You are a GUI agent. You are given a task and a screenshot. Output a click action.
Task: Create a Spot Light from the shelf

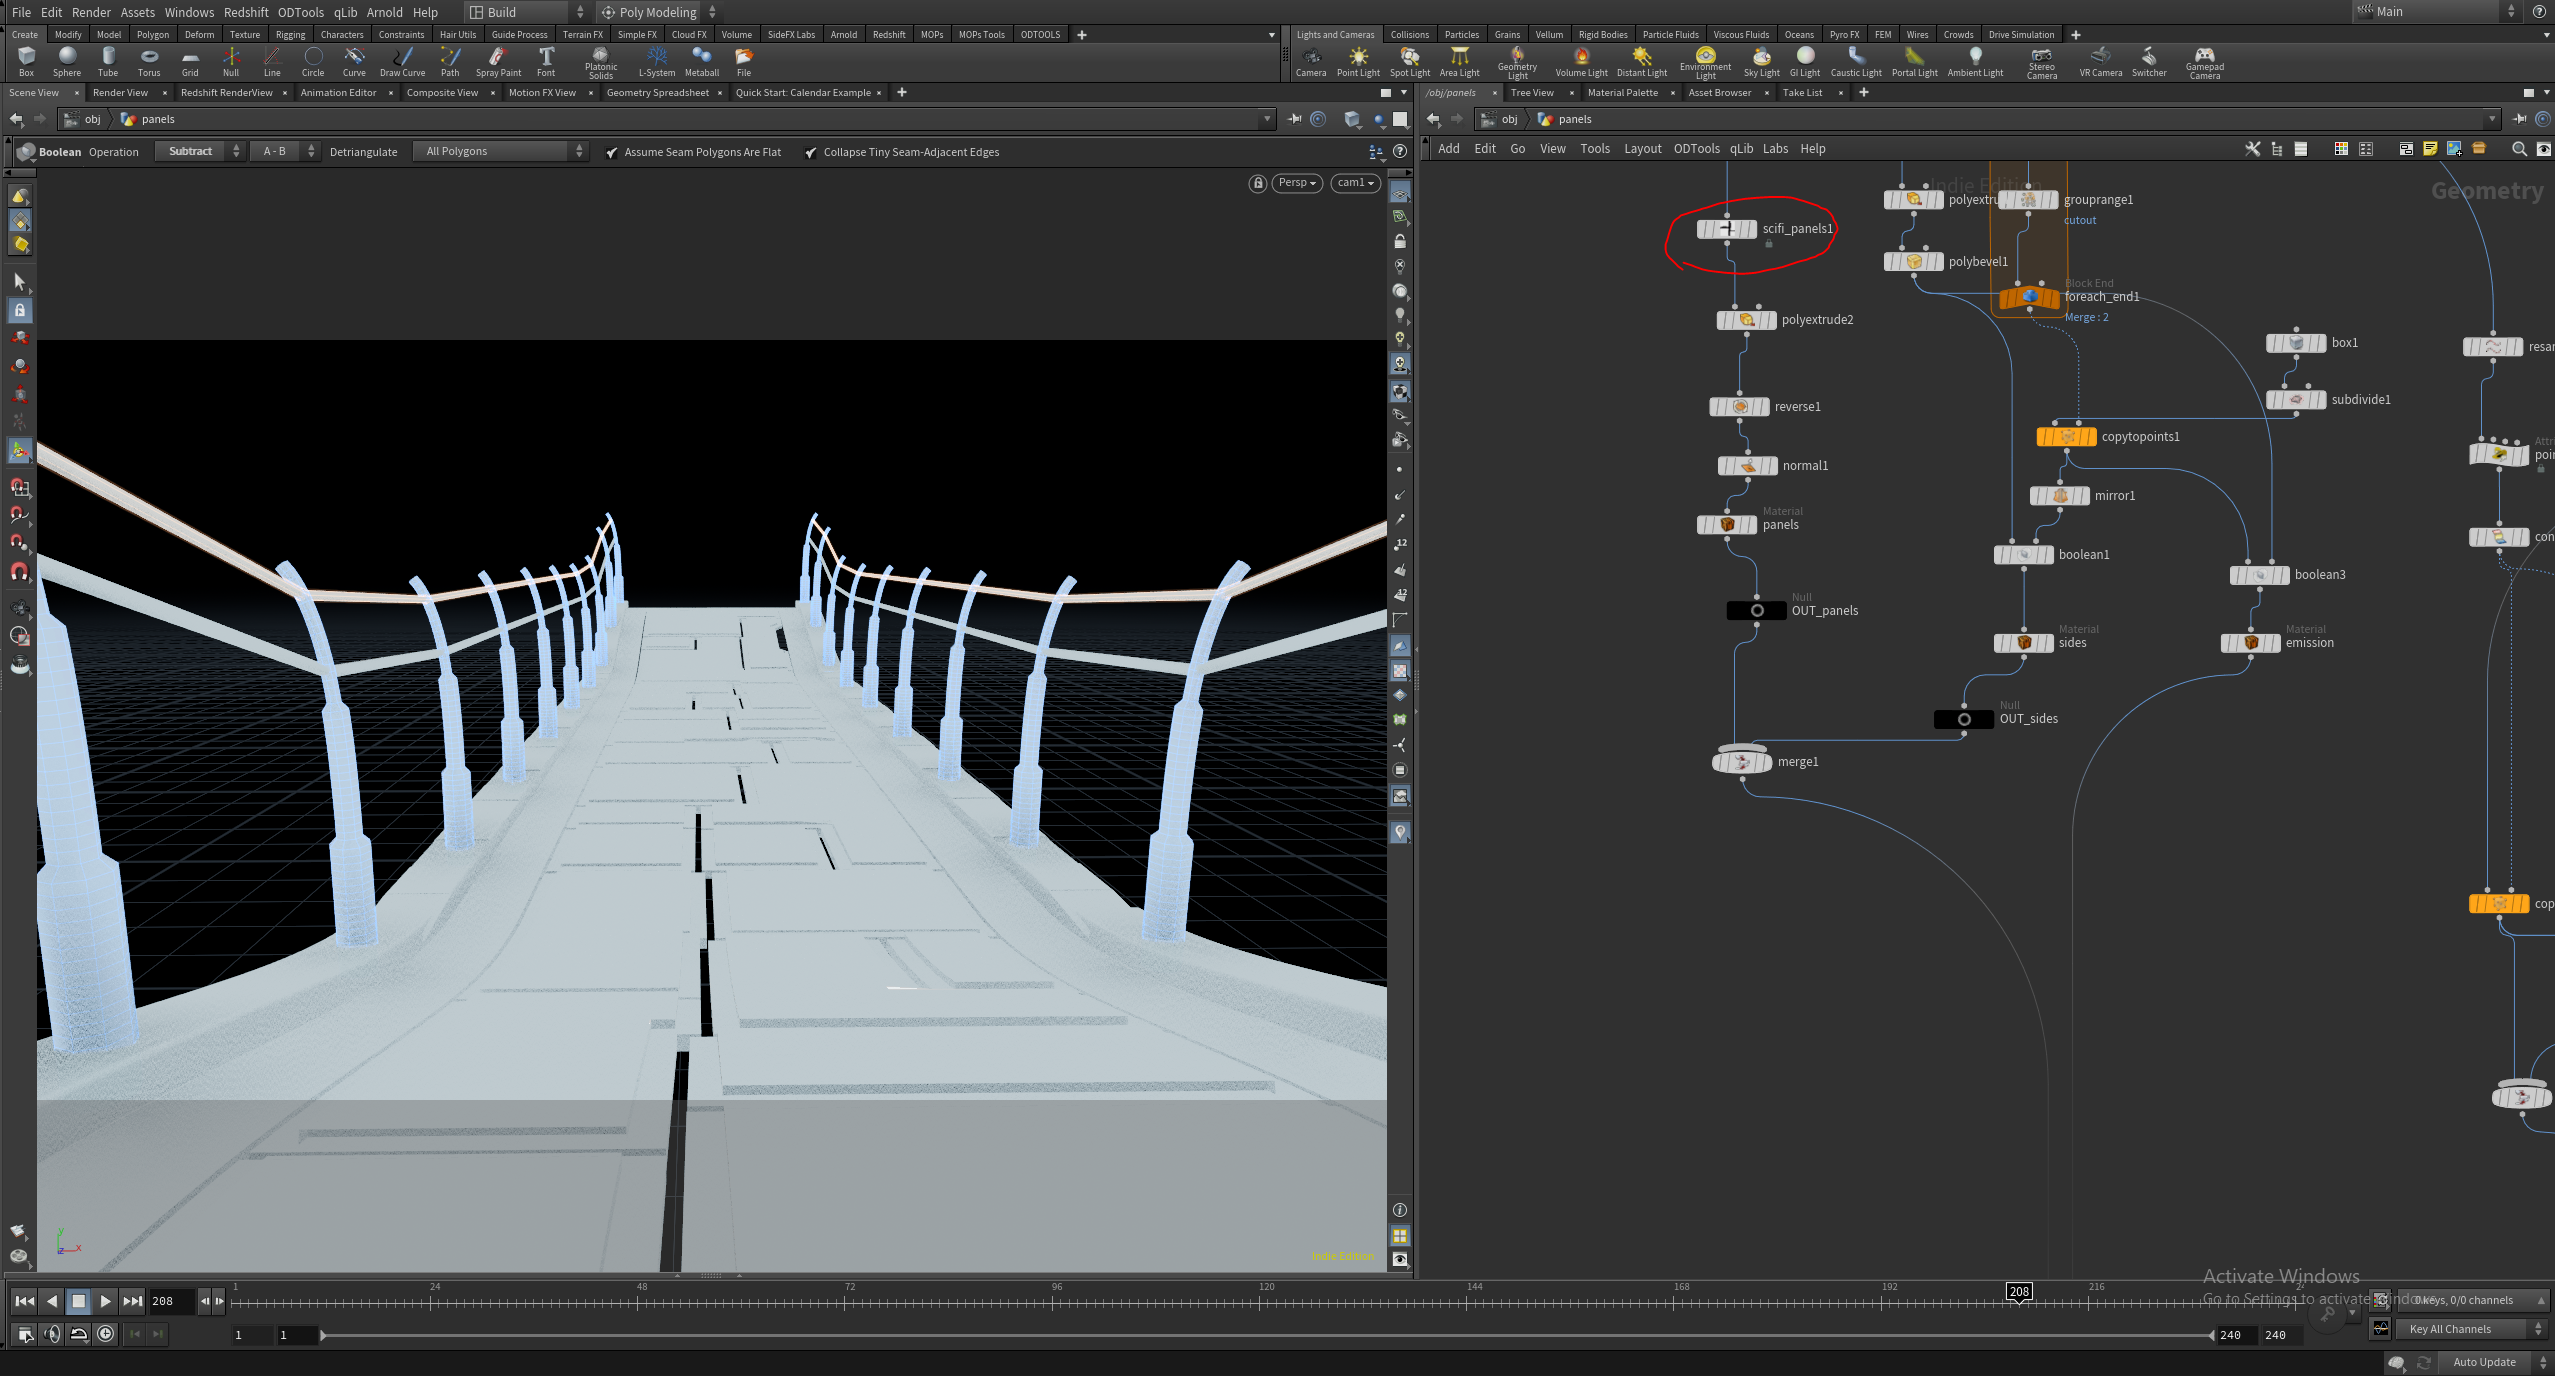(1409, 62)
